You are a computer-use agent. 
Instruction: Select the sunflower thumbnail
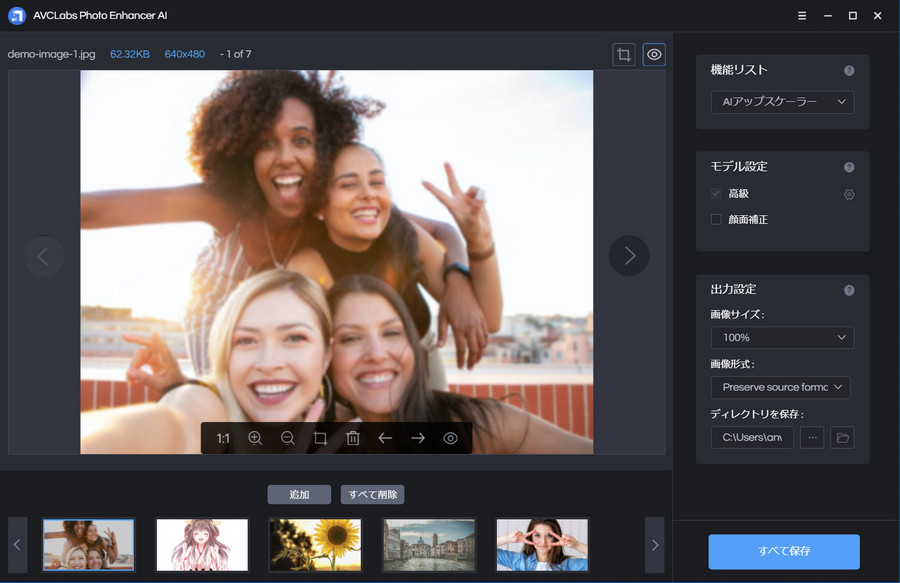pos(316,545)
